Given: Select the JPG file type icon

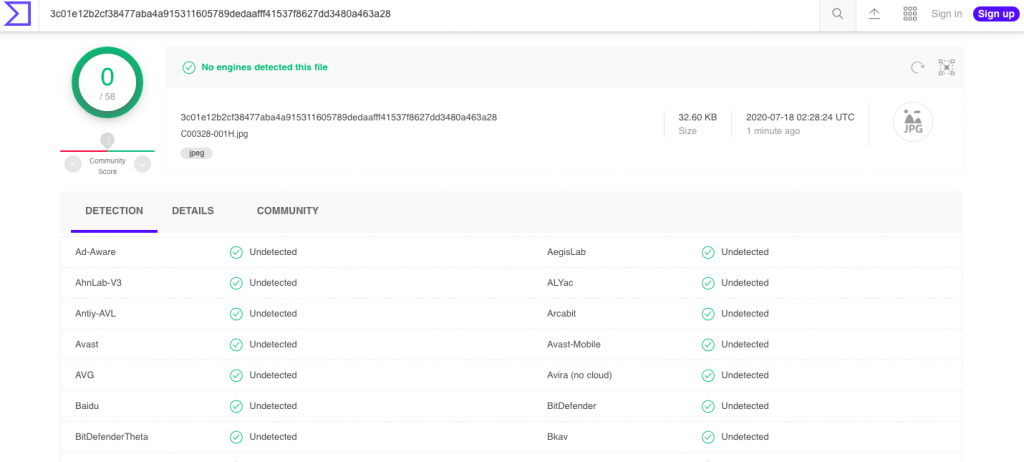Looking at the screenshot, I should click(912, 122).
